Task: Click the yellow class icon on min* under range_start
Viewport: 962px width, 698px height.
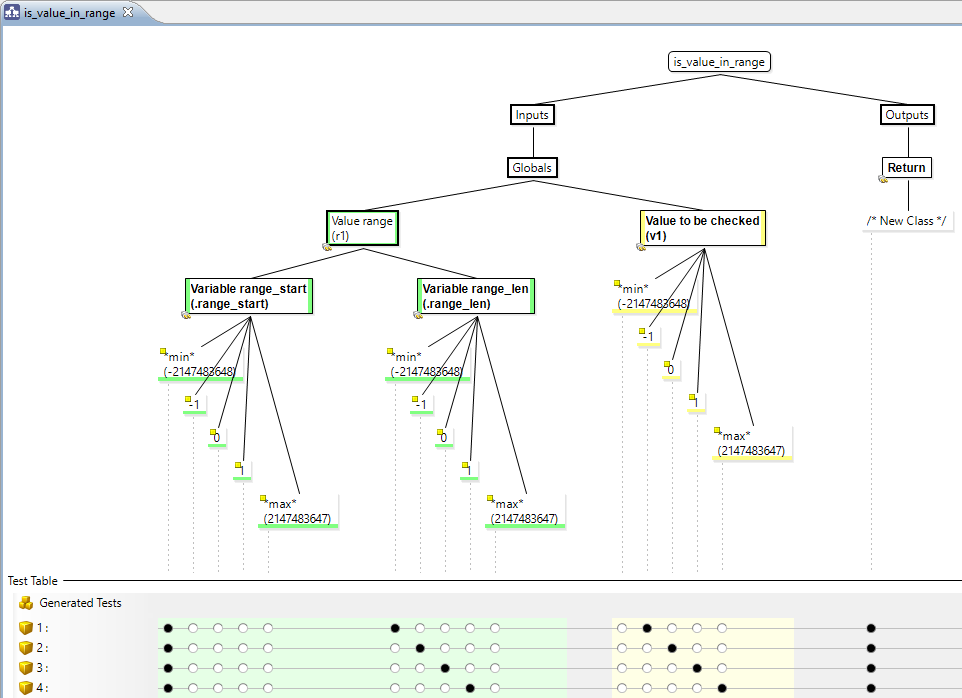Action: tap(163, 350)
